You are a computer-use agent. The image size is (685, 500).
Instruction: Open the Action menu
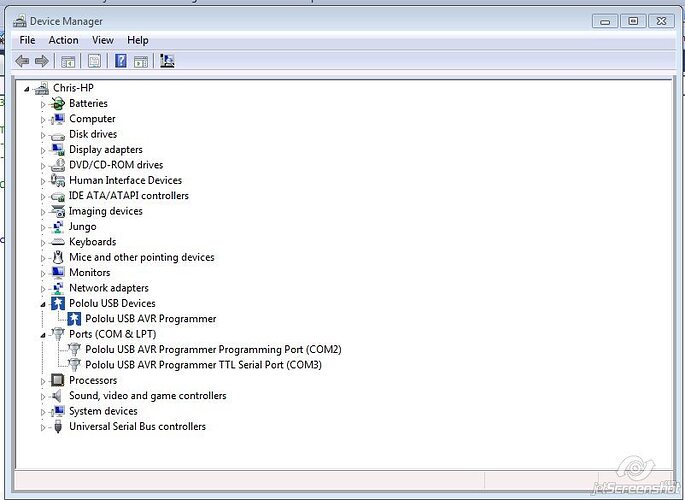click(x=63, y=40)
